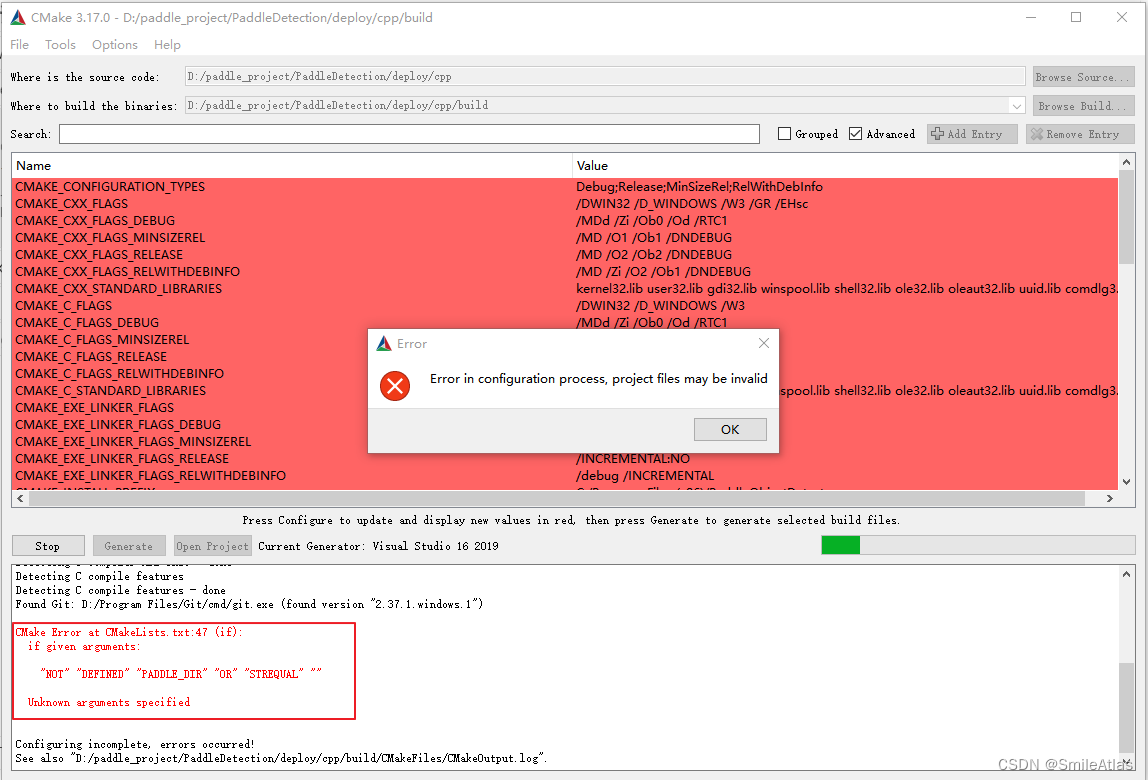Click the red error icon in dialog

[395, 385]
